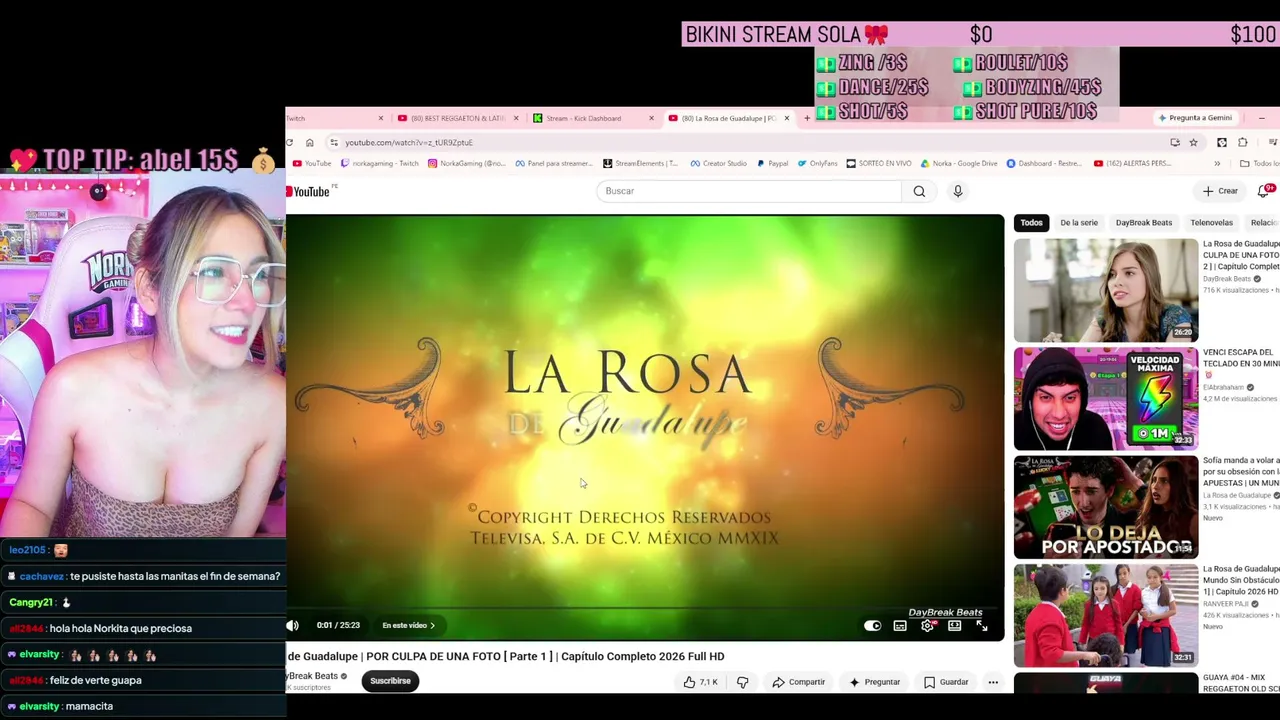Open the bookmarks folder 'Todos los'
Screen dimensions: 1280x720
tap(1259, 163)
